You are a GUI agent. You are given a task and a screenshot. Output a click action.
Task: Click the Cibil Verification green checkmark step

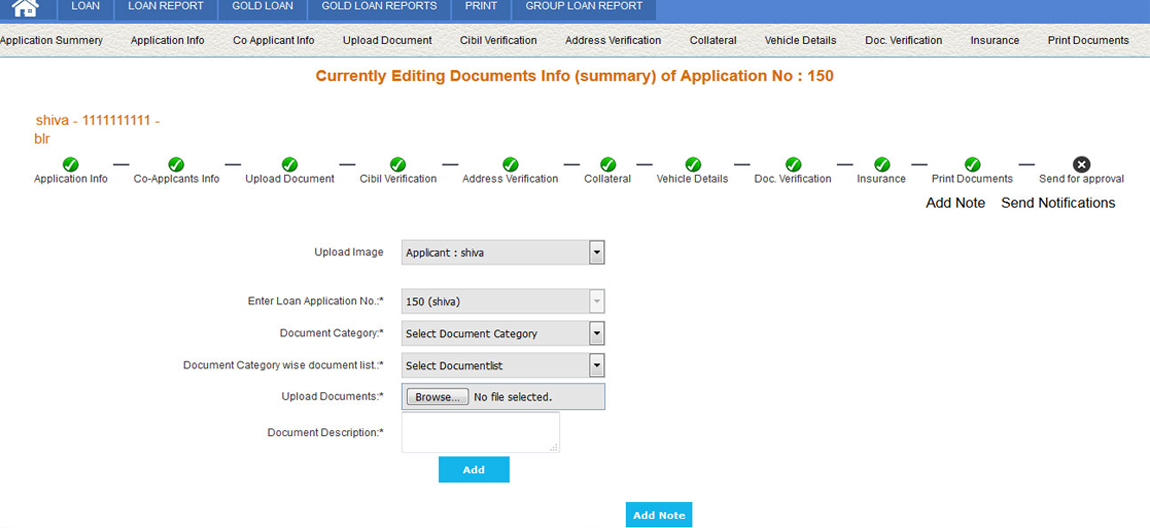[x=397, y=165]
